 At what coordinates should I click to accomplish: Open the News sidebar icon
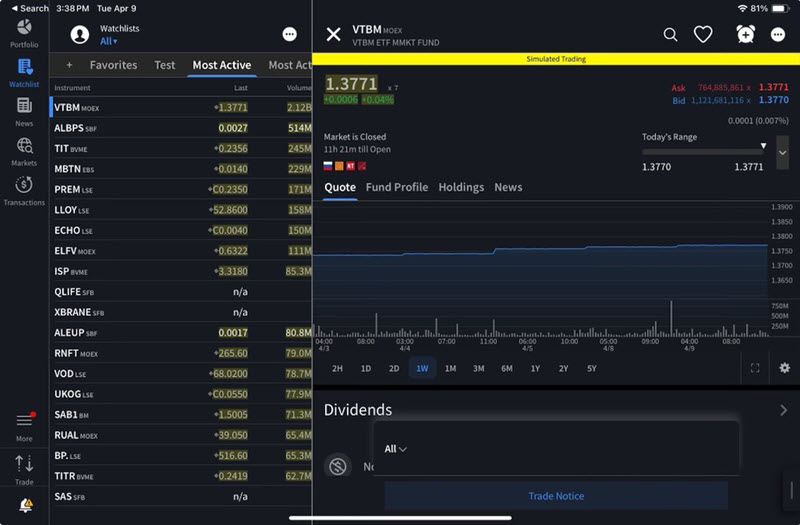[x=24, y=112]
